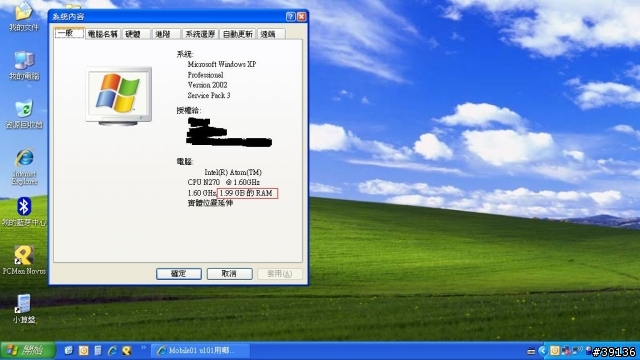Click the help question mark in title bar
Screen dimensions: 640x360
pyautogui.click(x=290, y=16)
